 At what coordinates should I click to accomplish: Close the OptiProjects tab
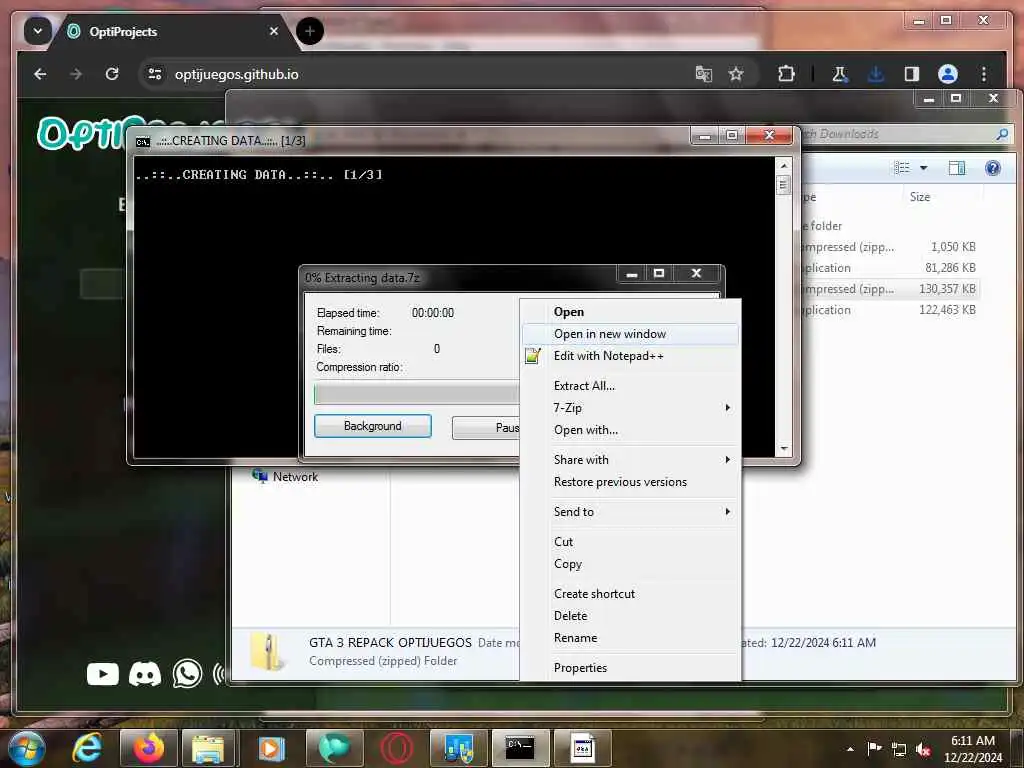coord(274,31)
